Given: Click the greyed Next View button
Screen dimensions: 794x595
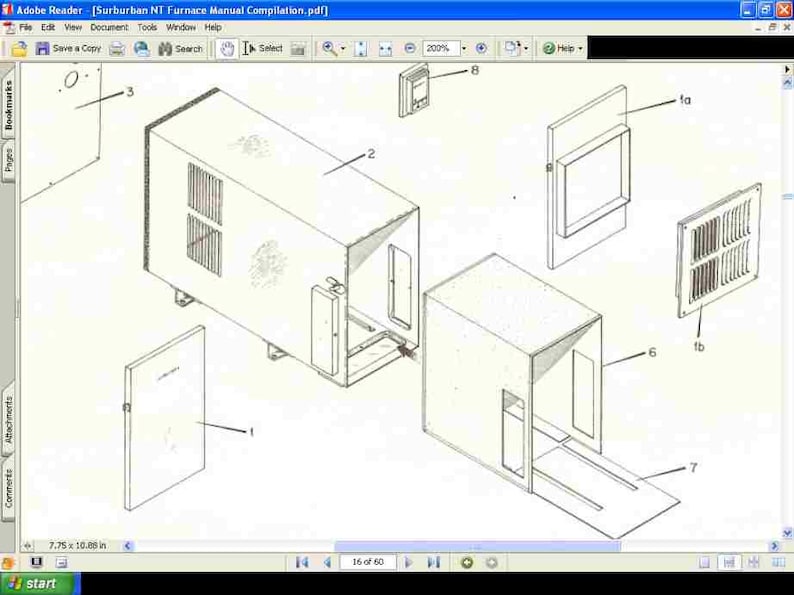Looking at the screenshot, I should 491,562.
